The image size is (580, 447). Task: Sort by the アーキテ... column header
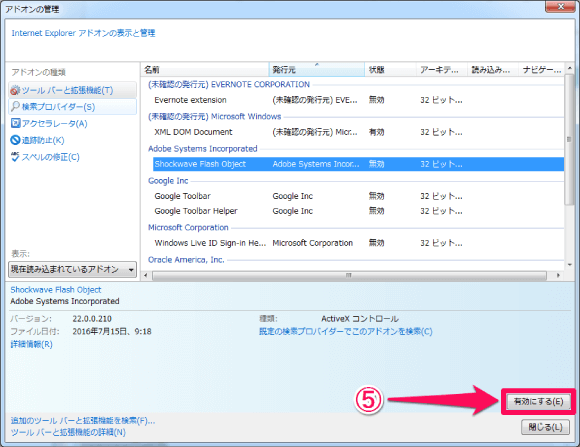(x=441, y=70)
